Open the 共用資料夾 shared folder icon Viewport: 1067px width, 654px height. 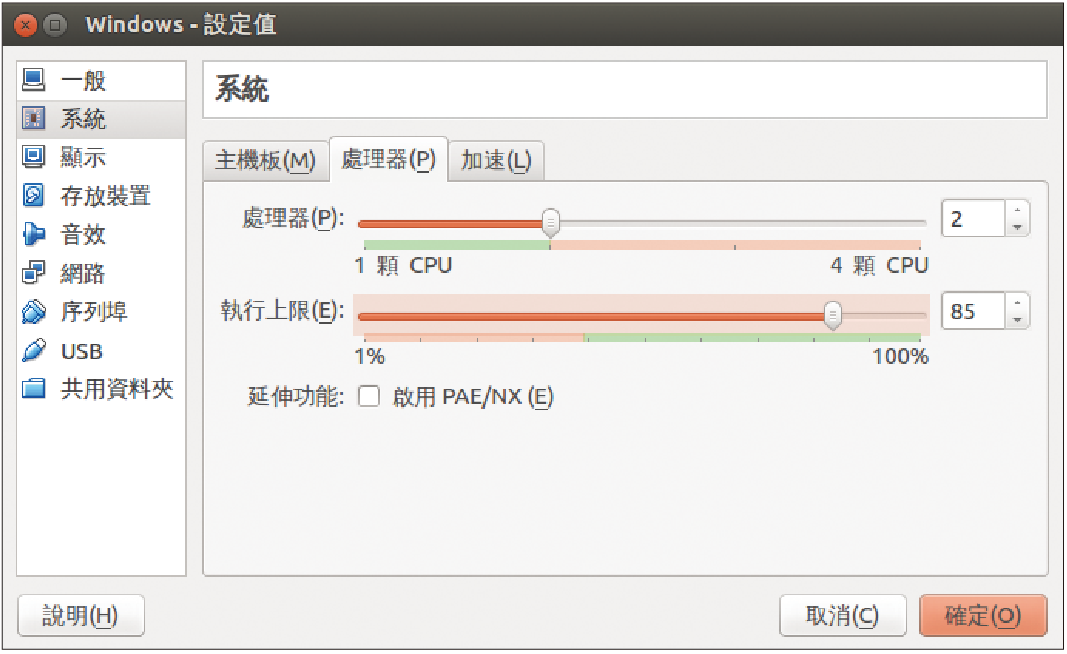pyautogui.click(x=33, y=389)
